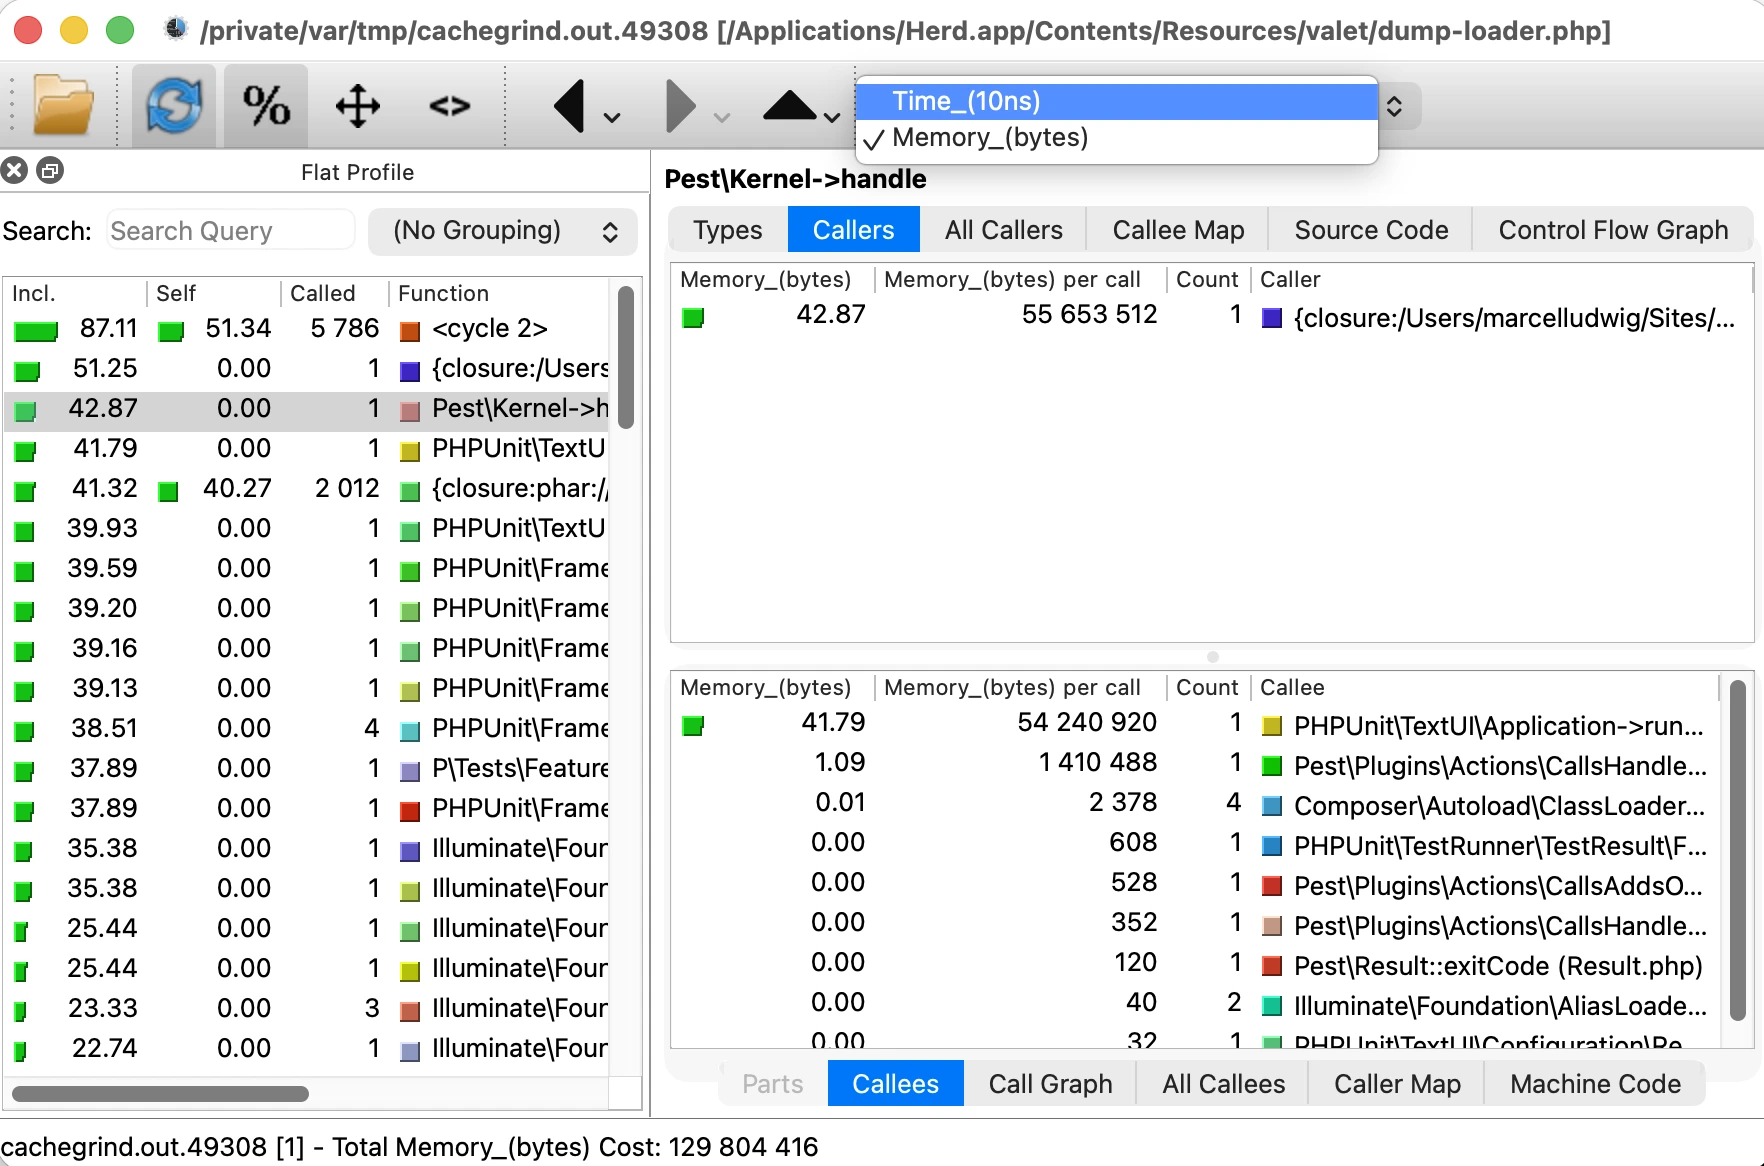Go forward with the right arrow
Screen dimensions: 1764x1166
tap(681, 105)
